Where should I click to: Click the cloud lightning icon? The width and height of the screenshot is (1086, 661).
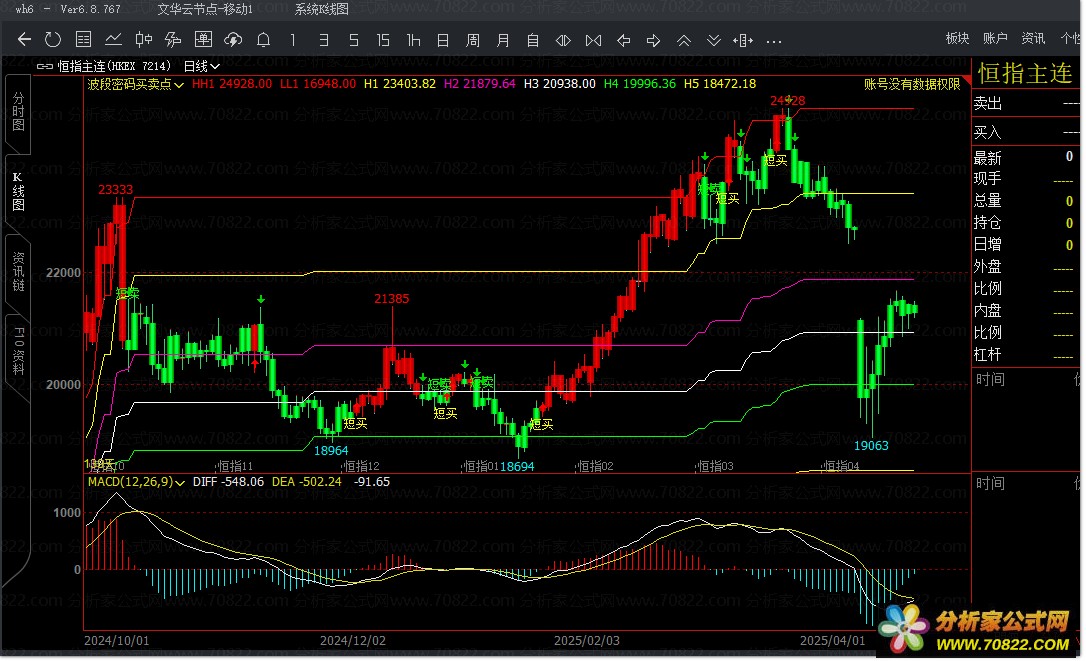click(233, 40)
